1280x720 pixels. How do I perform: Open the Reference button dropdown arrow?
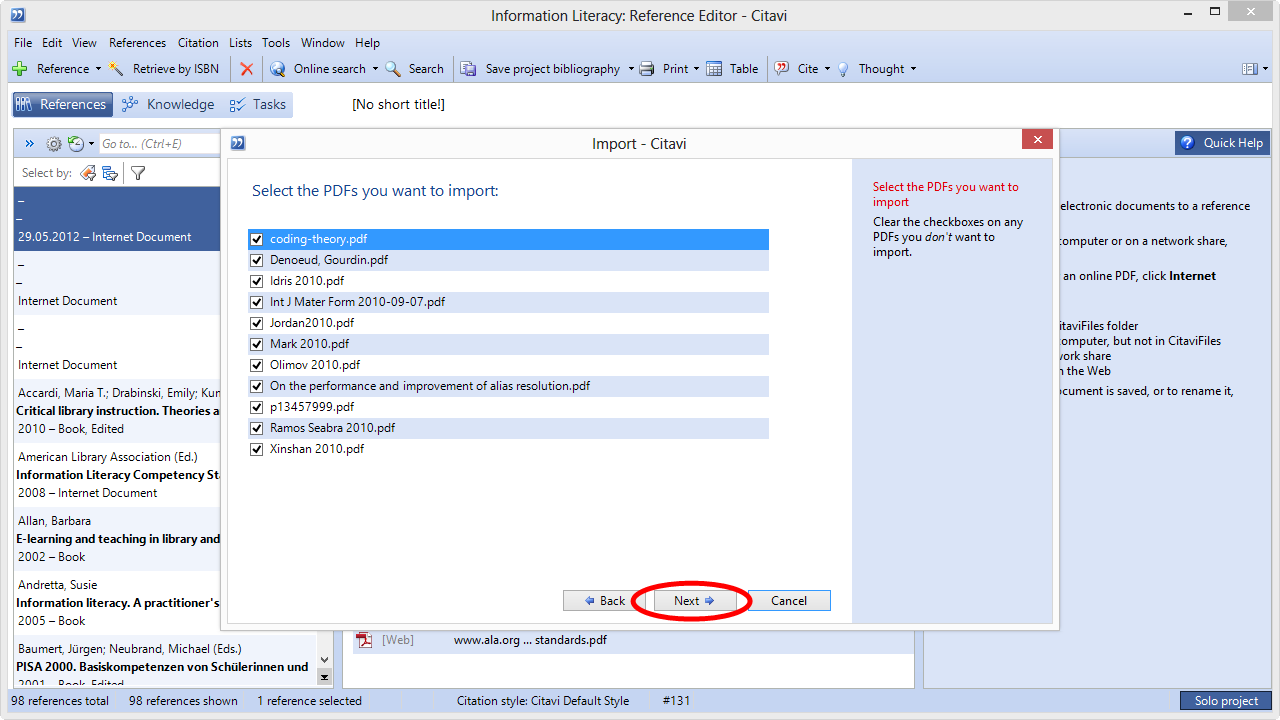coord(98,69)
